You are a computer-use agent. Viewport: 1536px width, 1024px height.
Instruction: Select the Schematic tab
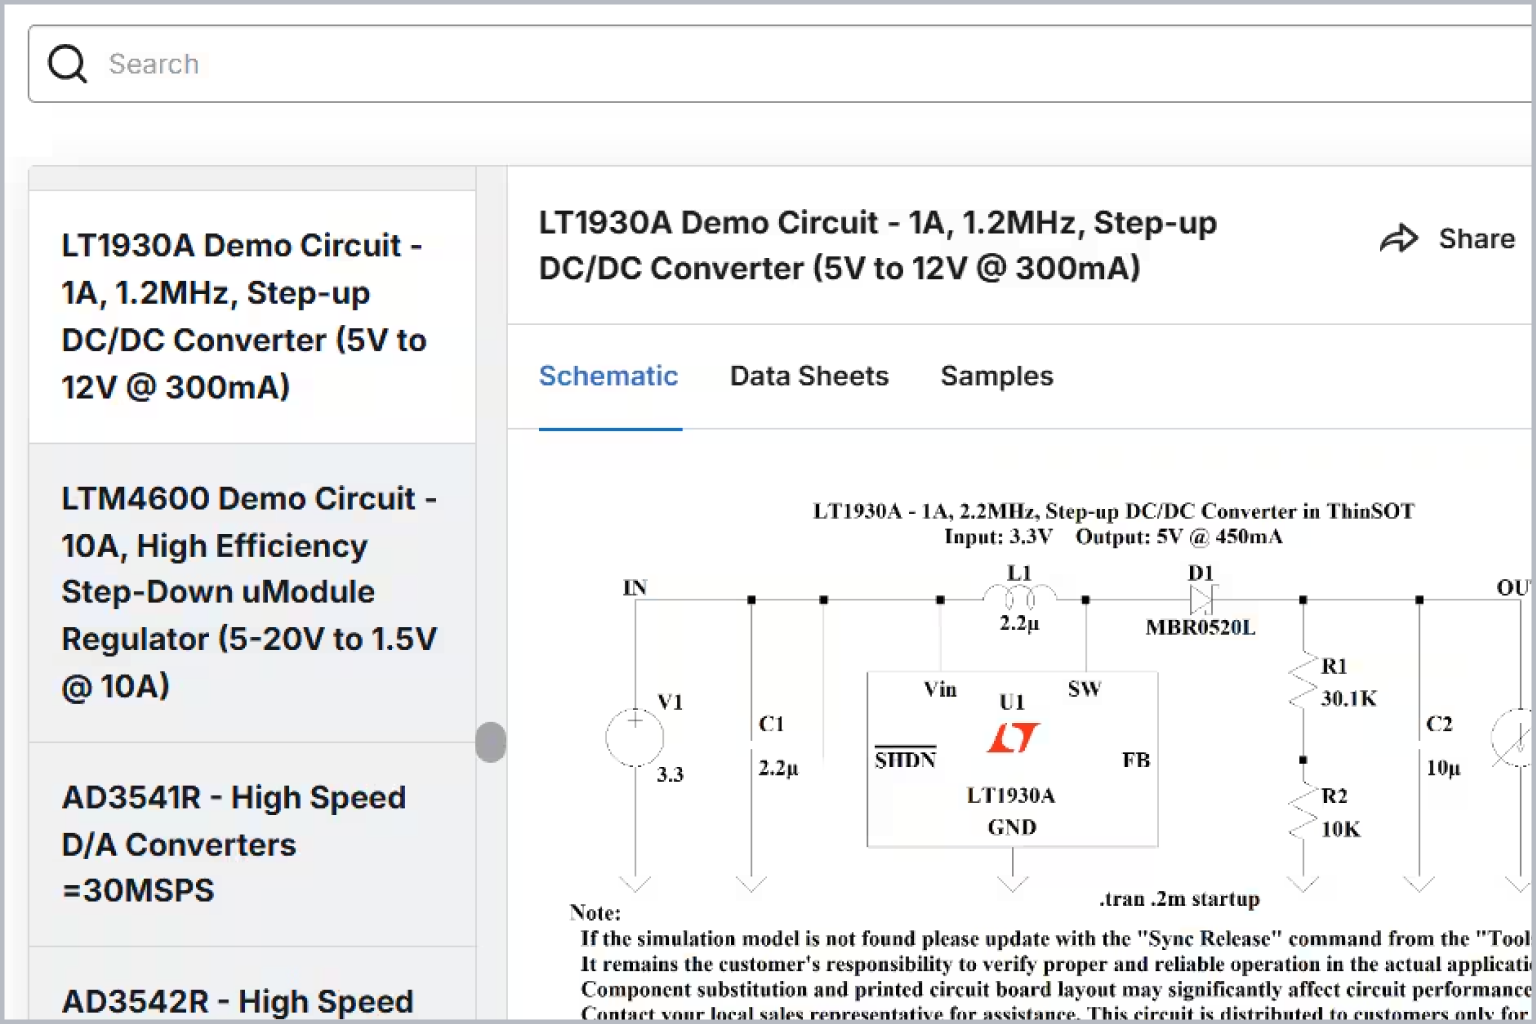(x=609, y=376)
